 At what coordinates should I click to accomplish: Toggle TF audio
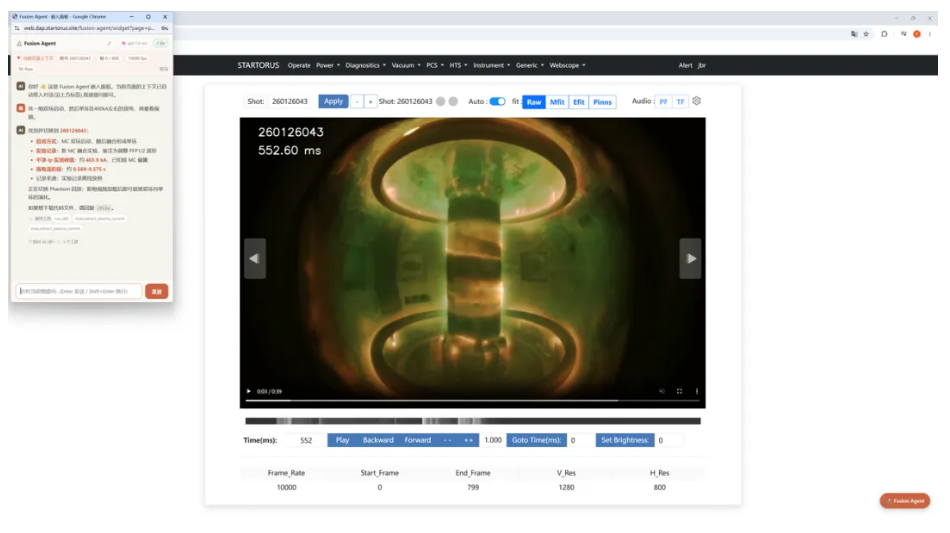tap(680, 102)
